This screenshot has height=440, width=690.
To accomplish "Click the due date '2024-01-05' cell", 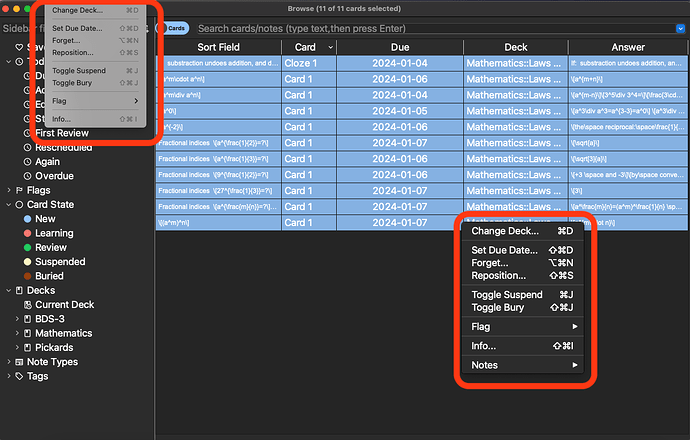I will point(400,111).
